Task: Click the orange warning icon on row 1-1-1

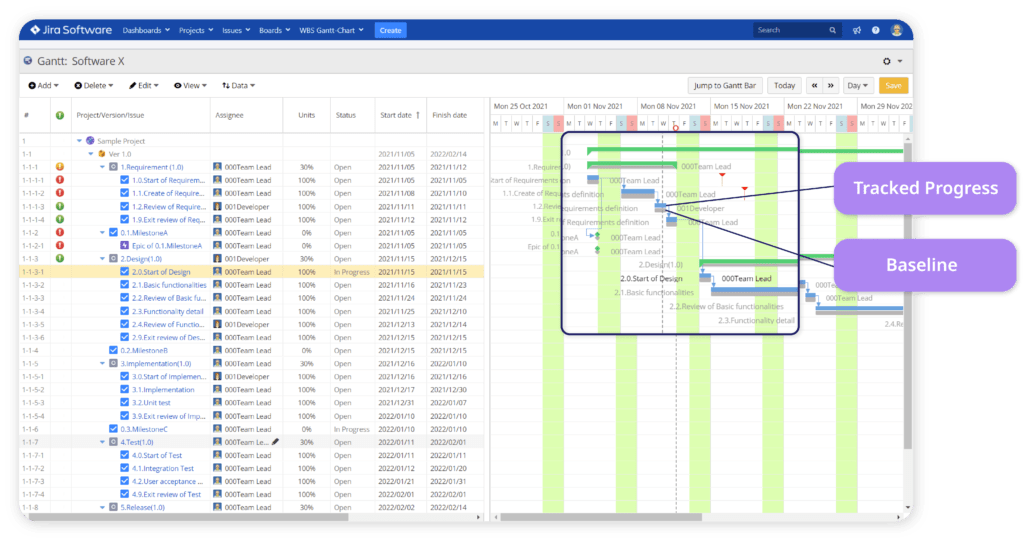Action: coord(59,167)
